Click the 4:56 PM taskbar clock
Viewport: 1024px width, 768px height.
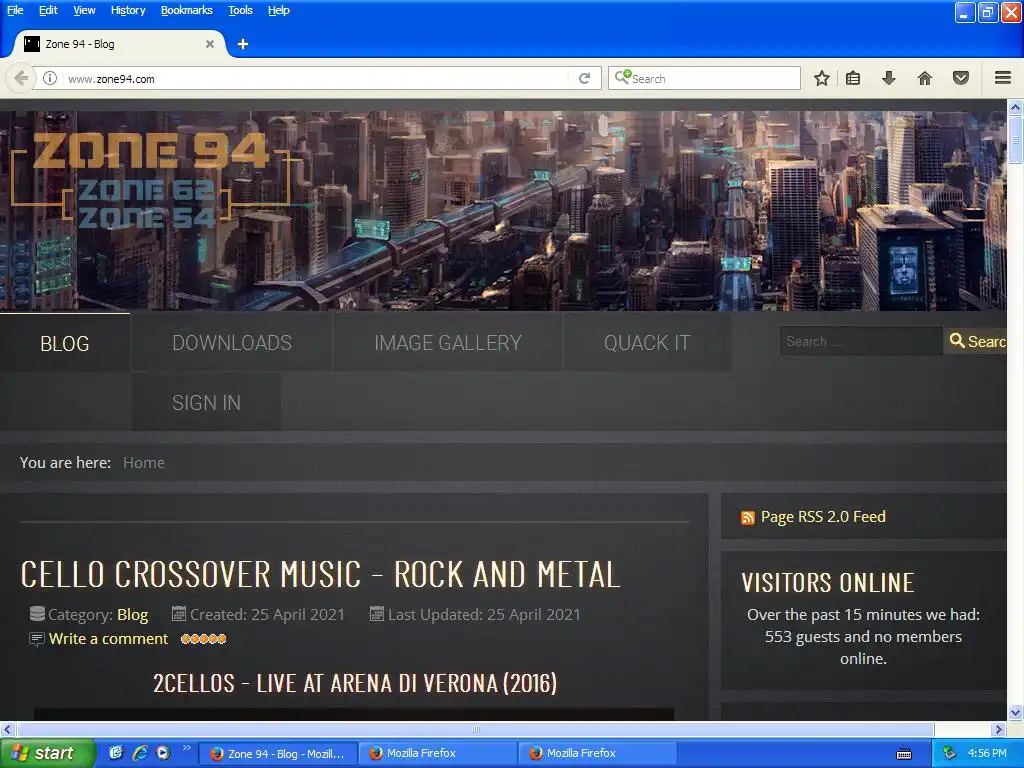(987, 754)
